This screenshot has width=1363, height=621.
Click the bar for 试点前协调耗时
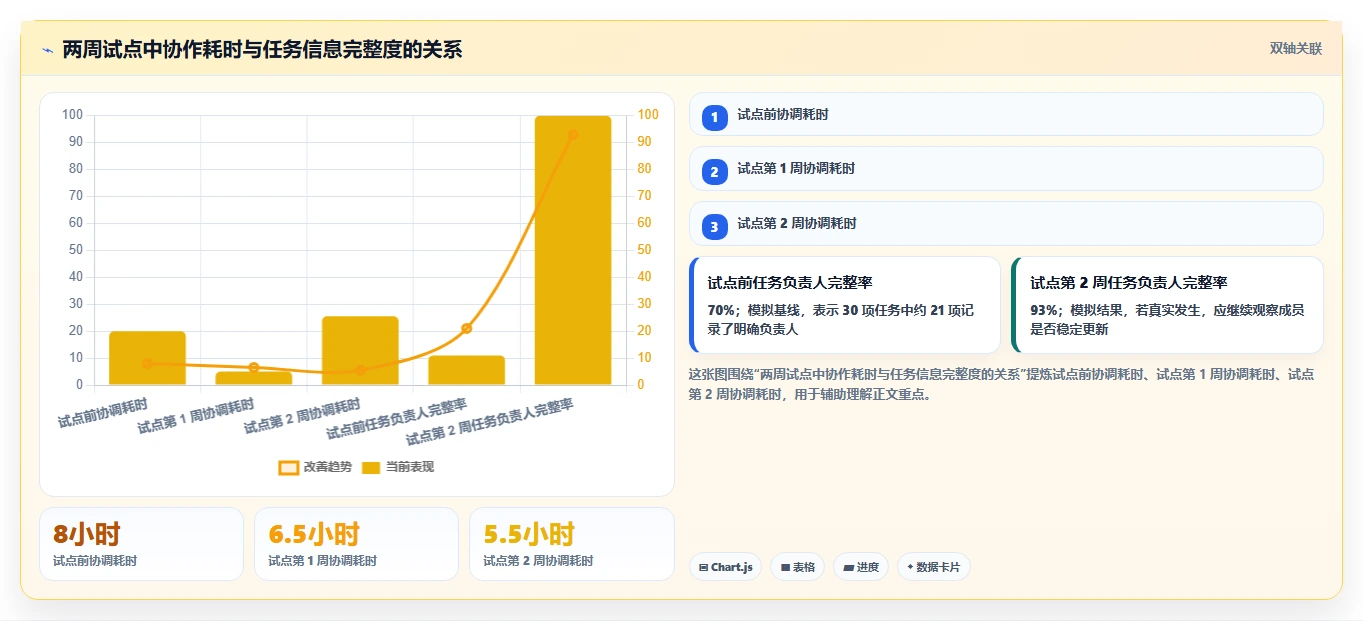pyautogui.click(x=147, y=358)
